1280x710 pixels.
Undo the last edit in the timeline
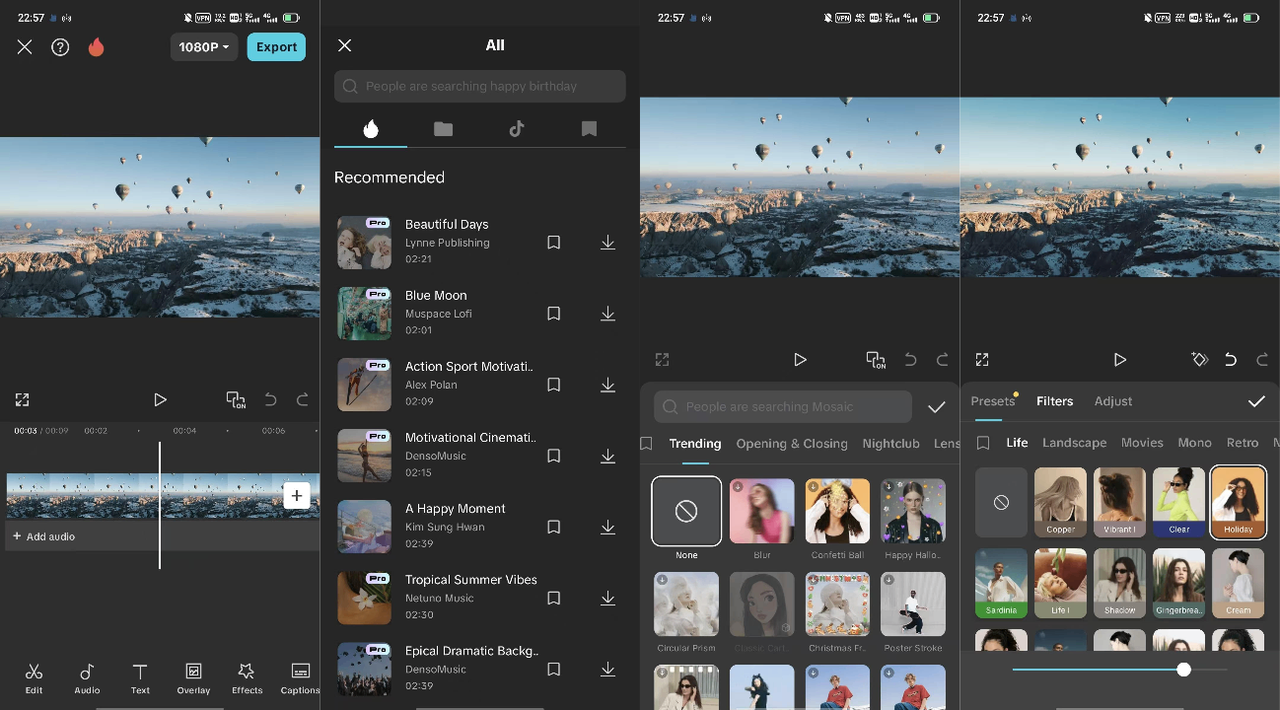270,400
